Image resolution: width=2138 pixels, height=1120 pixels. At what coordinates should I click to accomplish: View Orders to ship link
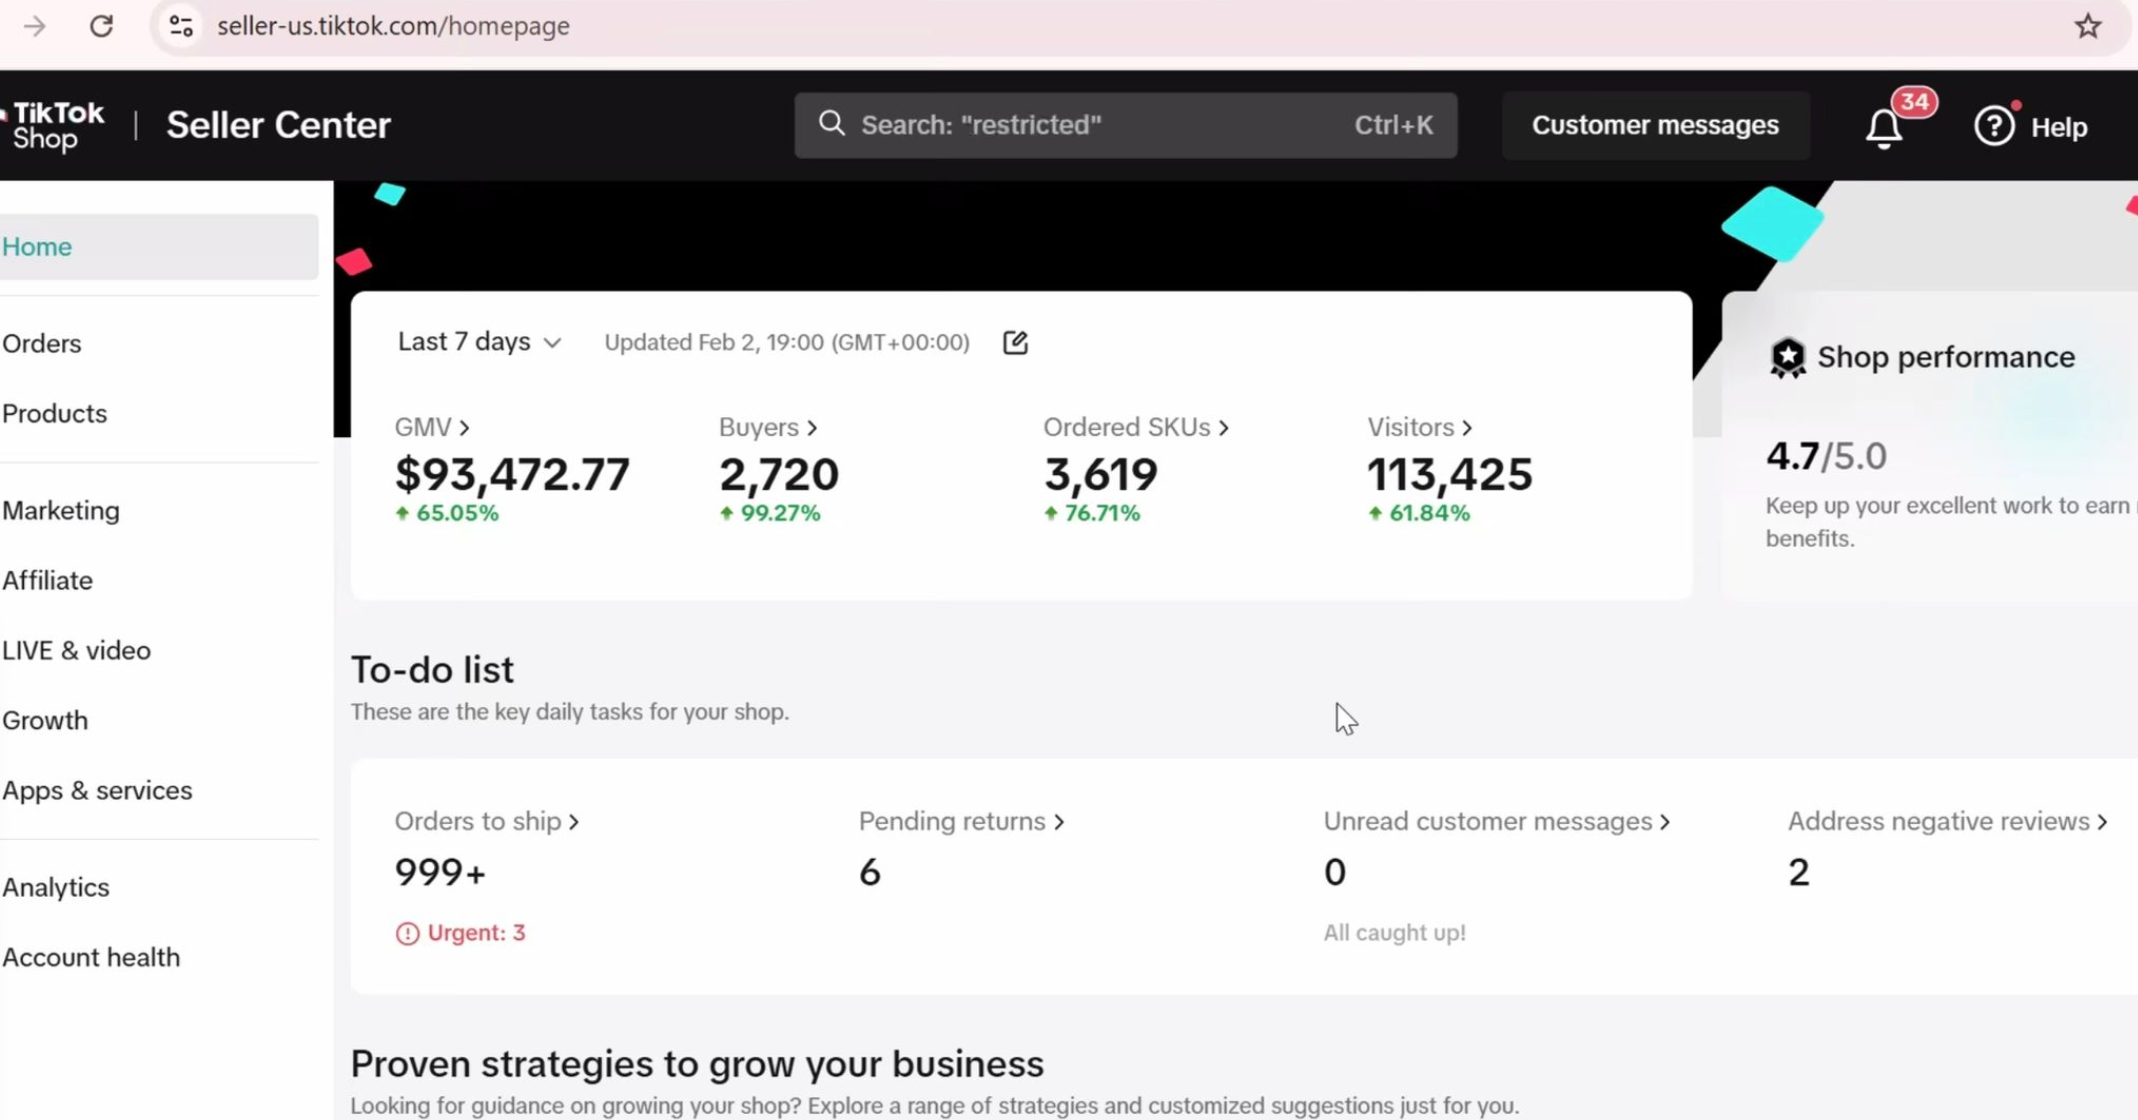pos(486,821)
